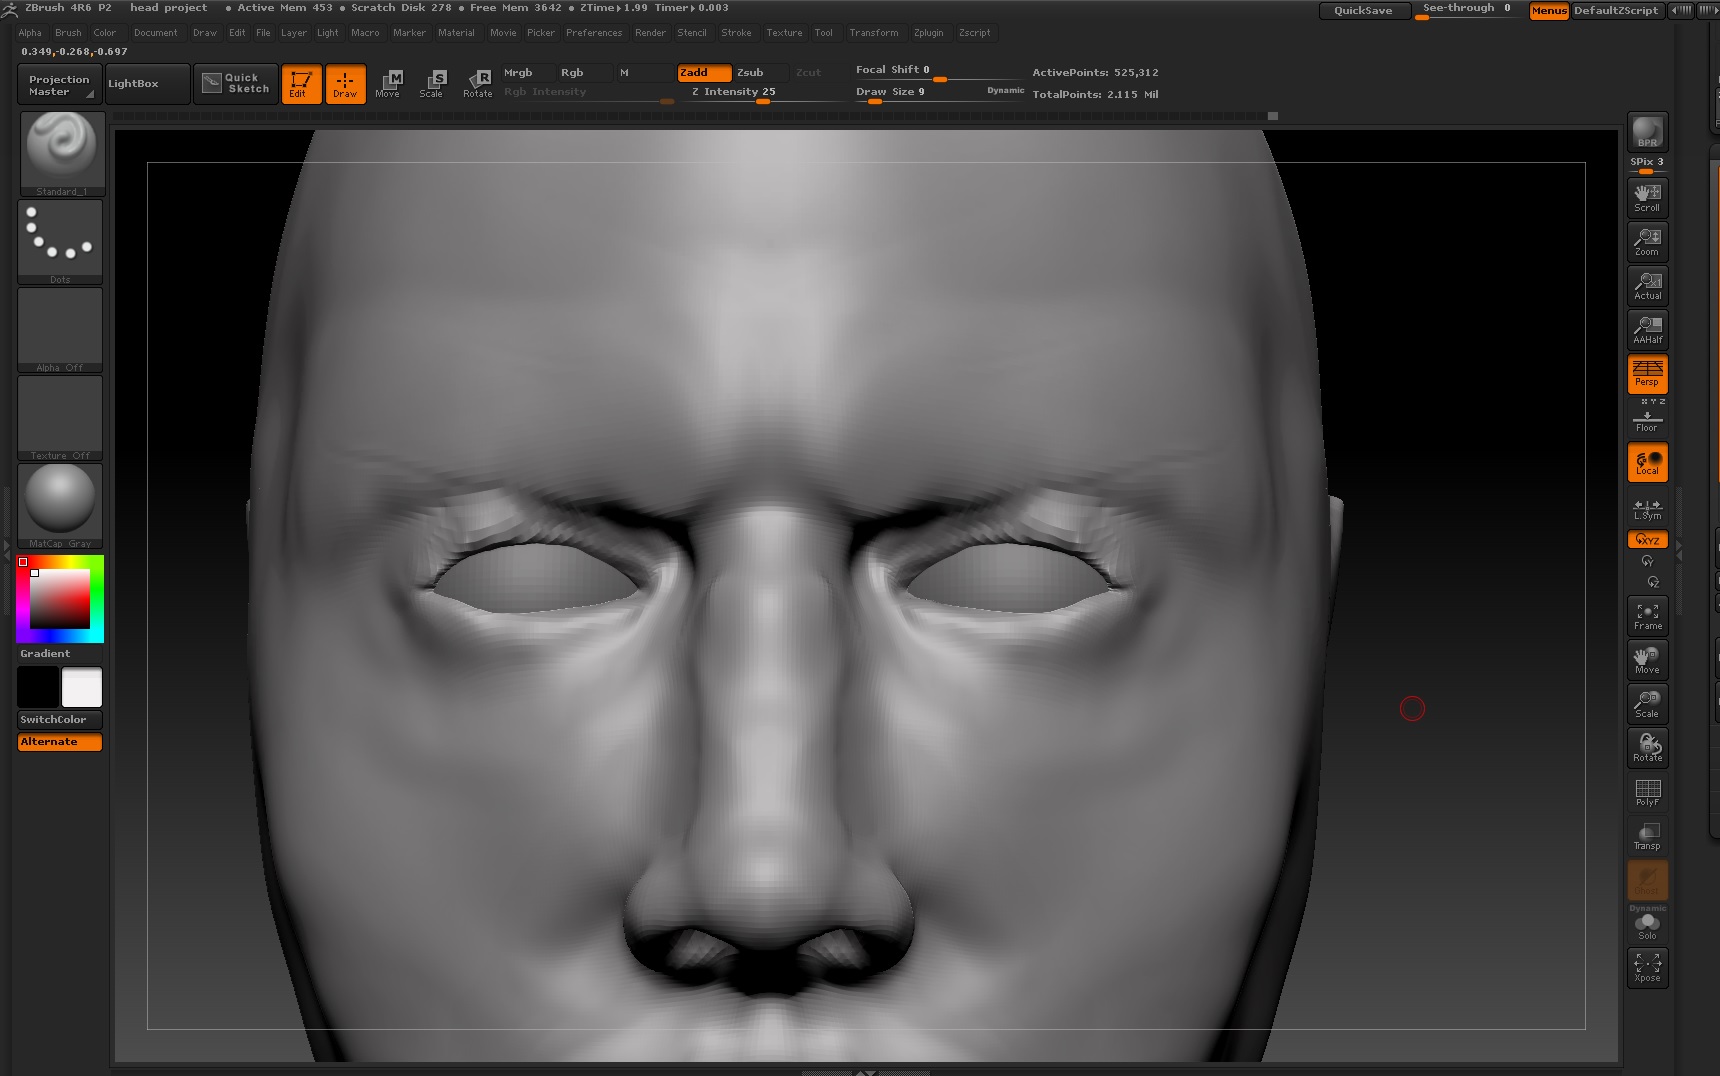
Task: Activate the Frame mesh icon
Action: (1647, 616)
